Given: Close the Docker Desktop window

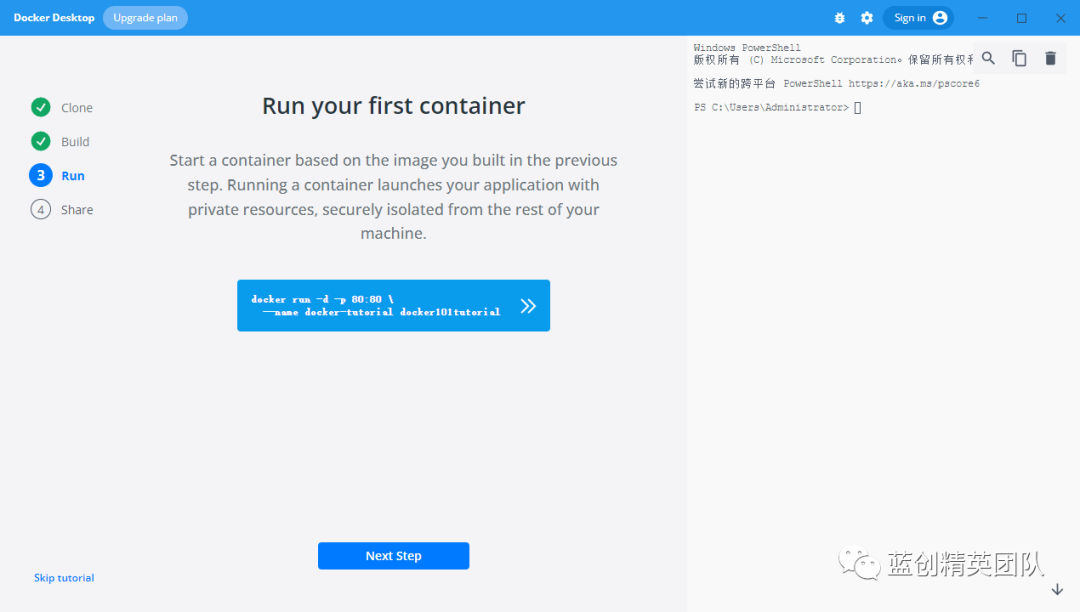Looking at the screenshot, I should (1061, 18).
